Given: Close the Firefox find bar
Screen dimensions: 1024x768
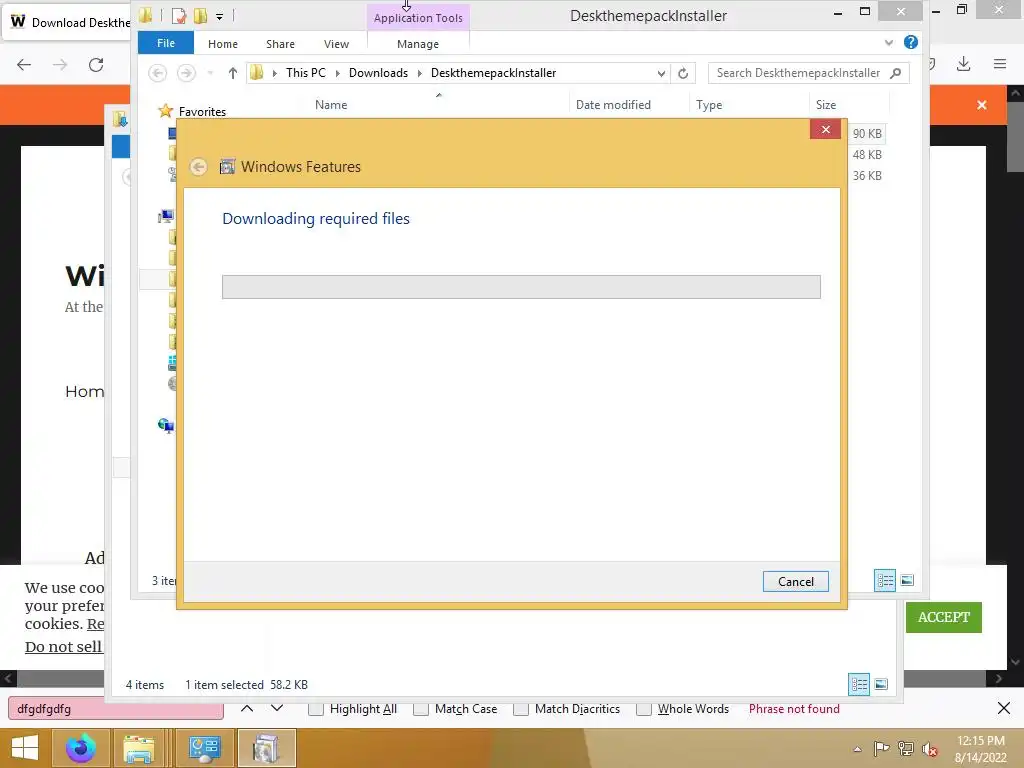Looking at the screenshot, I should pos(1004,708).
